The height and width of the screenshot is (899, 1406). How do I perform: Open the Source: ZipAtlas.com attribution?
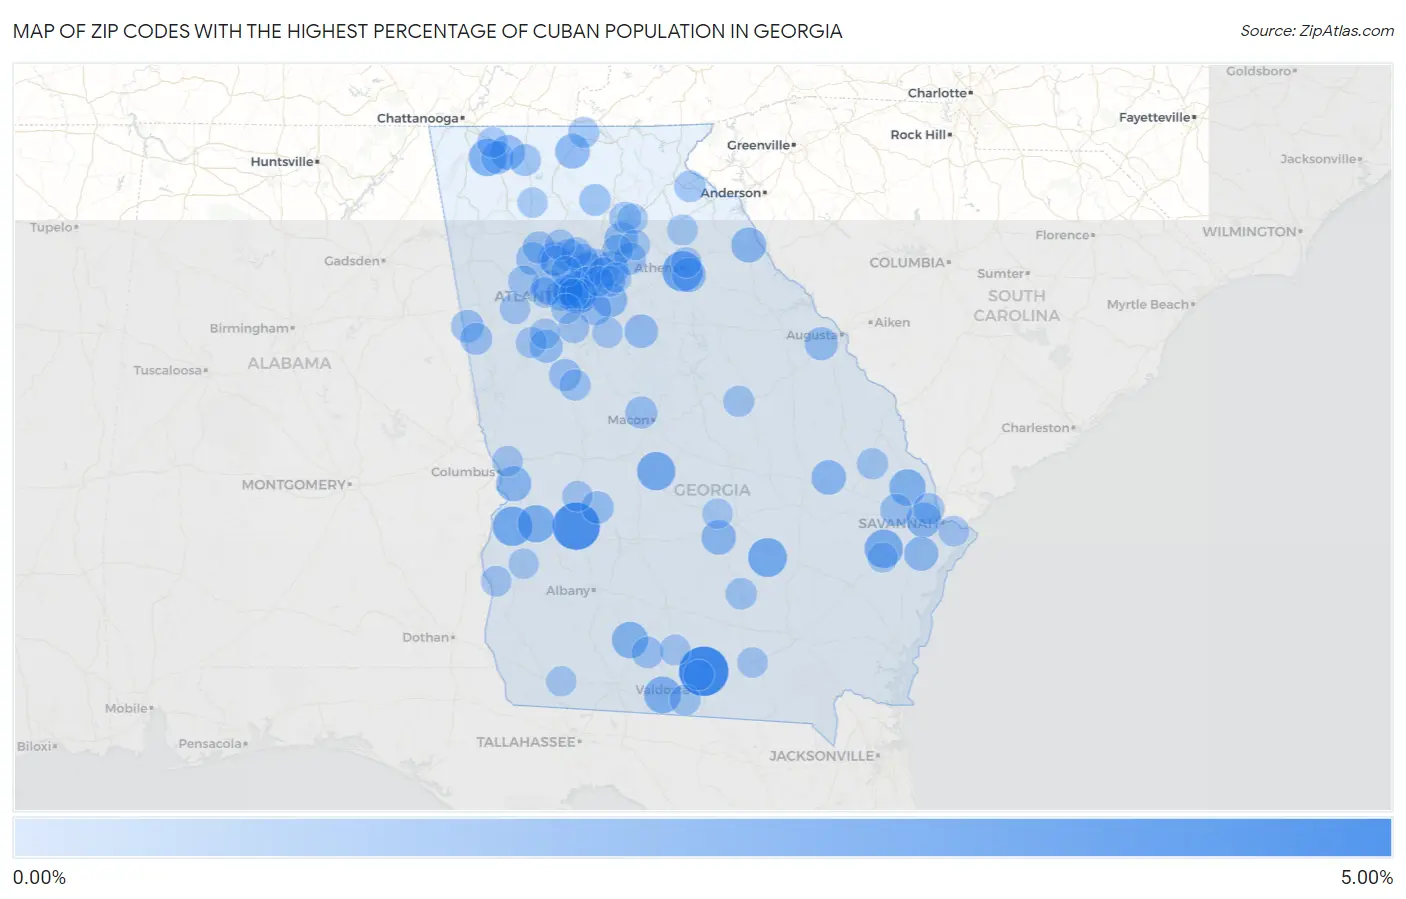pos(1317,31)
